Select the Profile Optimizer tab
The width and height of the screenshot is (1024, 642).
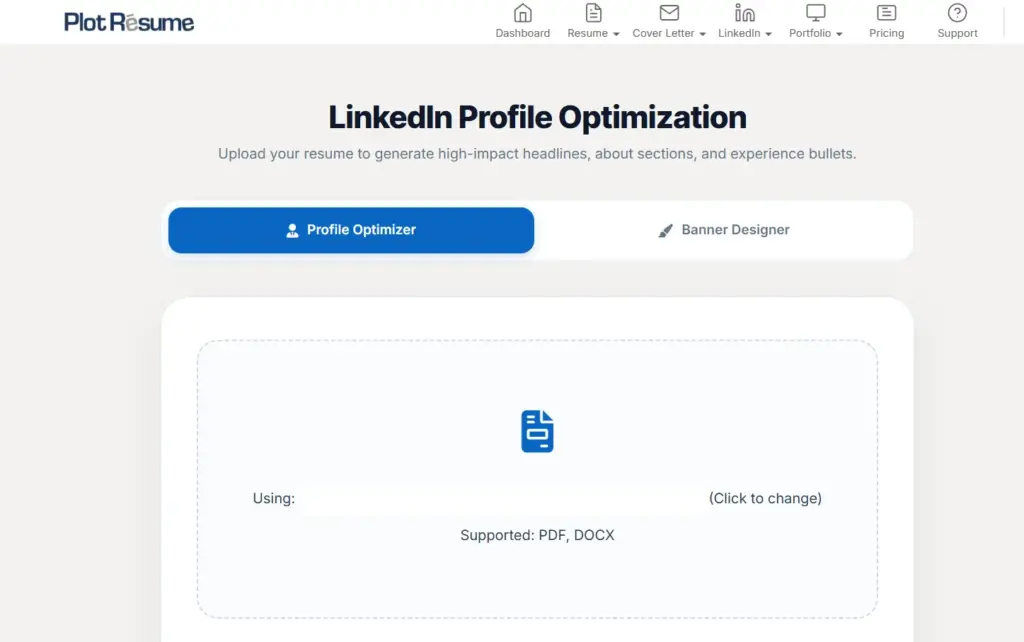click(350, 230)
